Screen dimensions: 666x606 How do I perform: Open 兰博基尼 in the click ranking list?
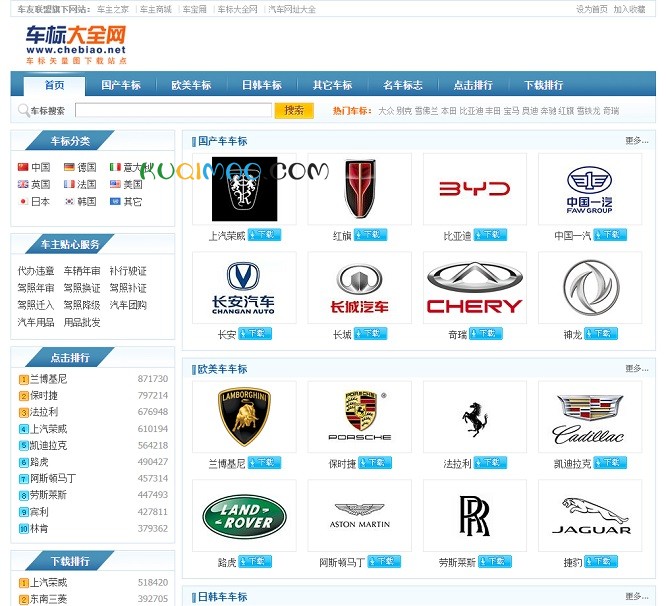coord(48,379)
